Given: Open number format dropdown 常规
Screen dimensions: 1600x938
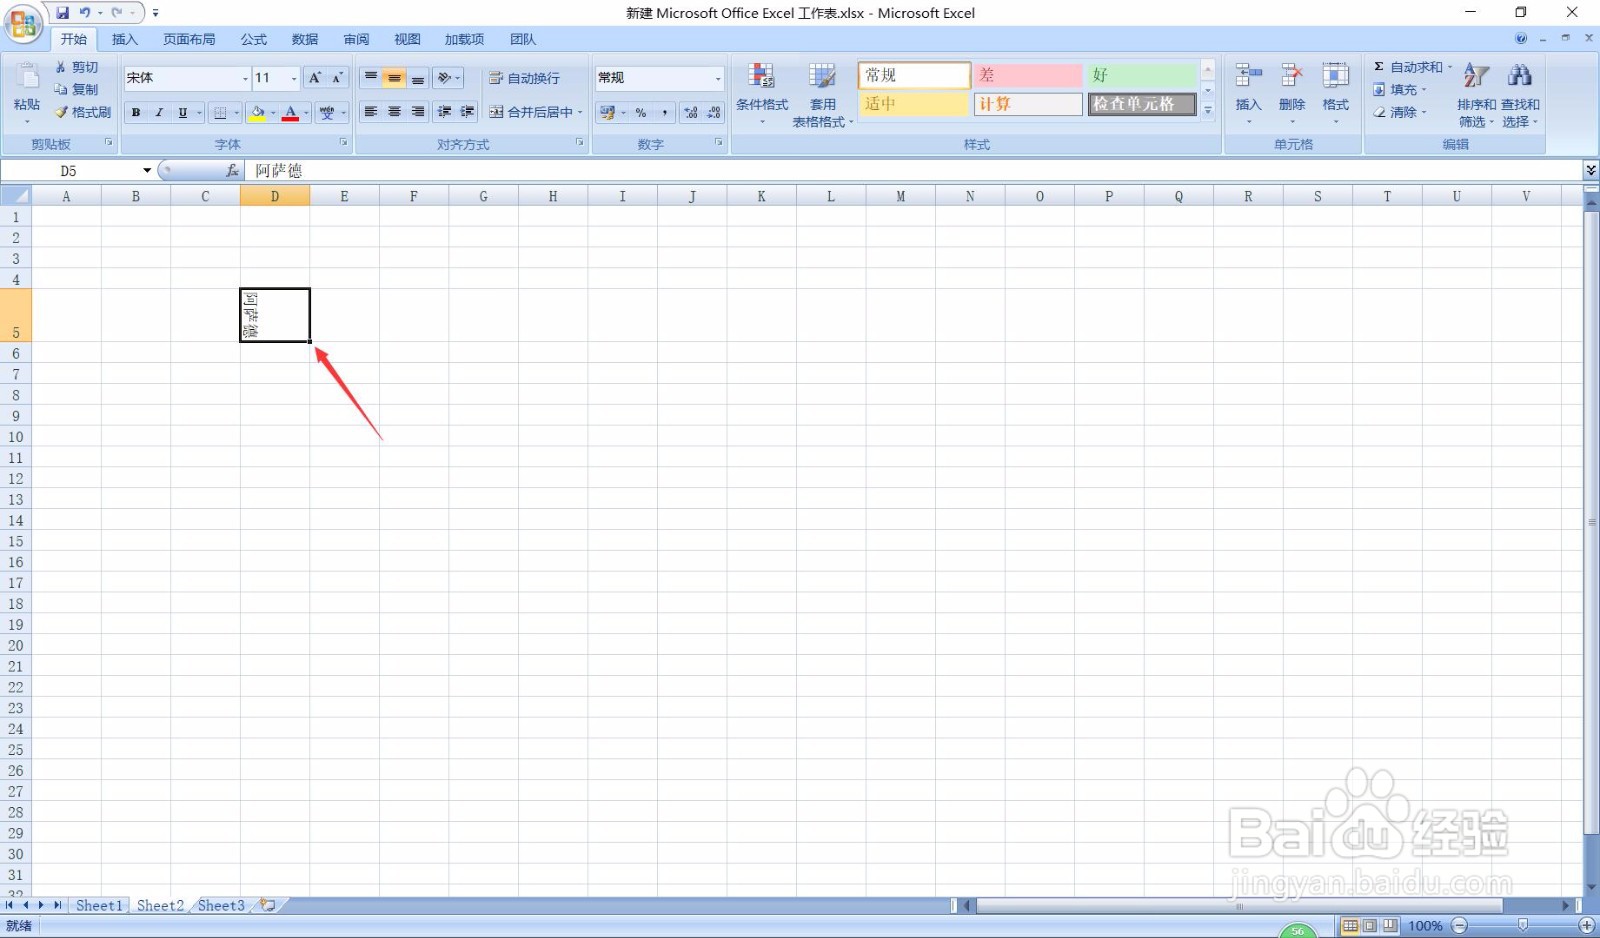Looking at the screenshot, I should (718, 78).
